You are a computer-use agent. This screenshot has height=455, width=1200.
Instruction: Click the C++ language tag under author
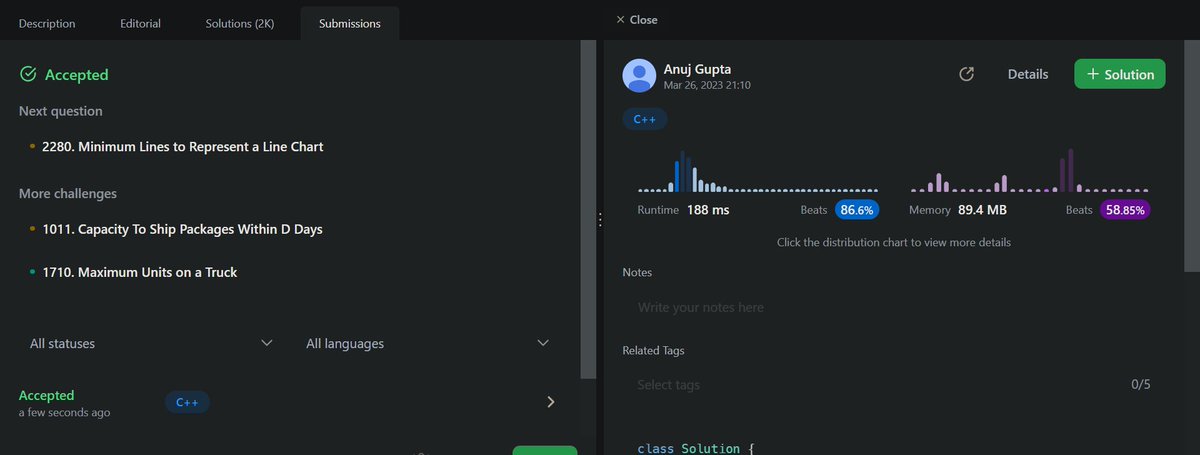coord(645,119)
